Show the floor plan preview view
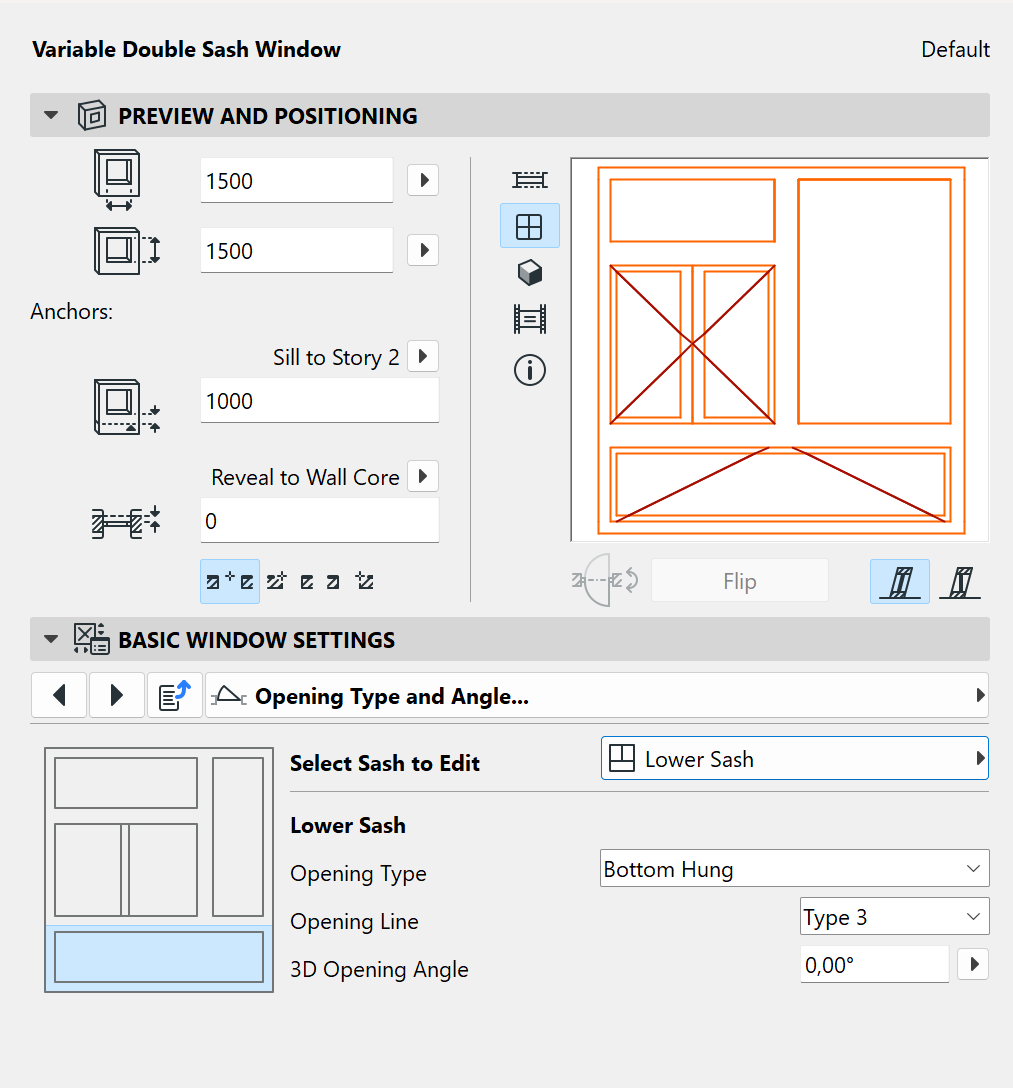The image size is (1013, 1088). [x=529, y=180]
